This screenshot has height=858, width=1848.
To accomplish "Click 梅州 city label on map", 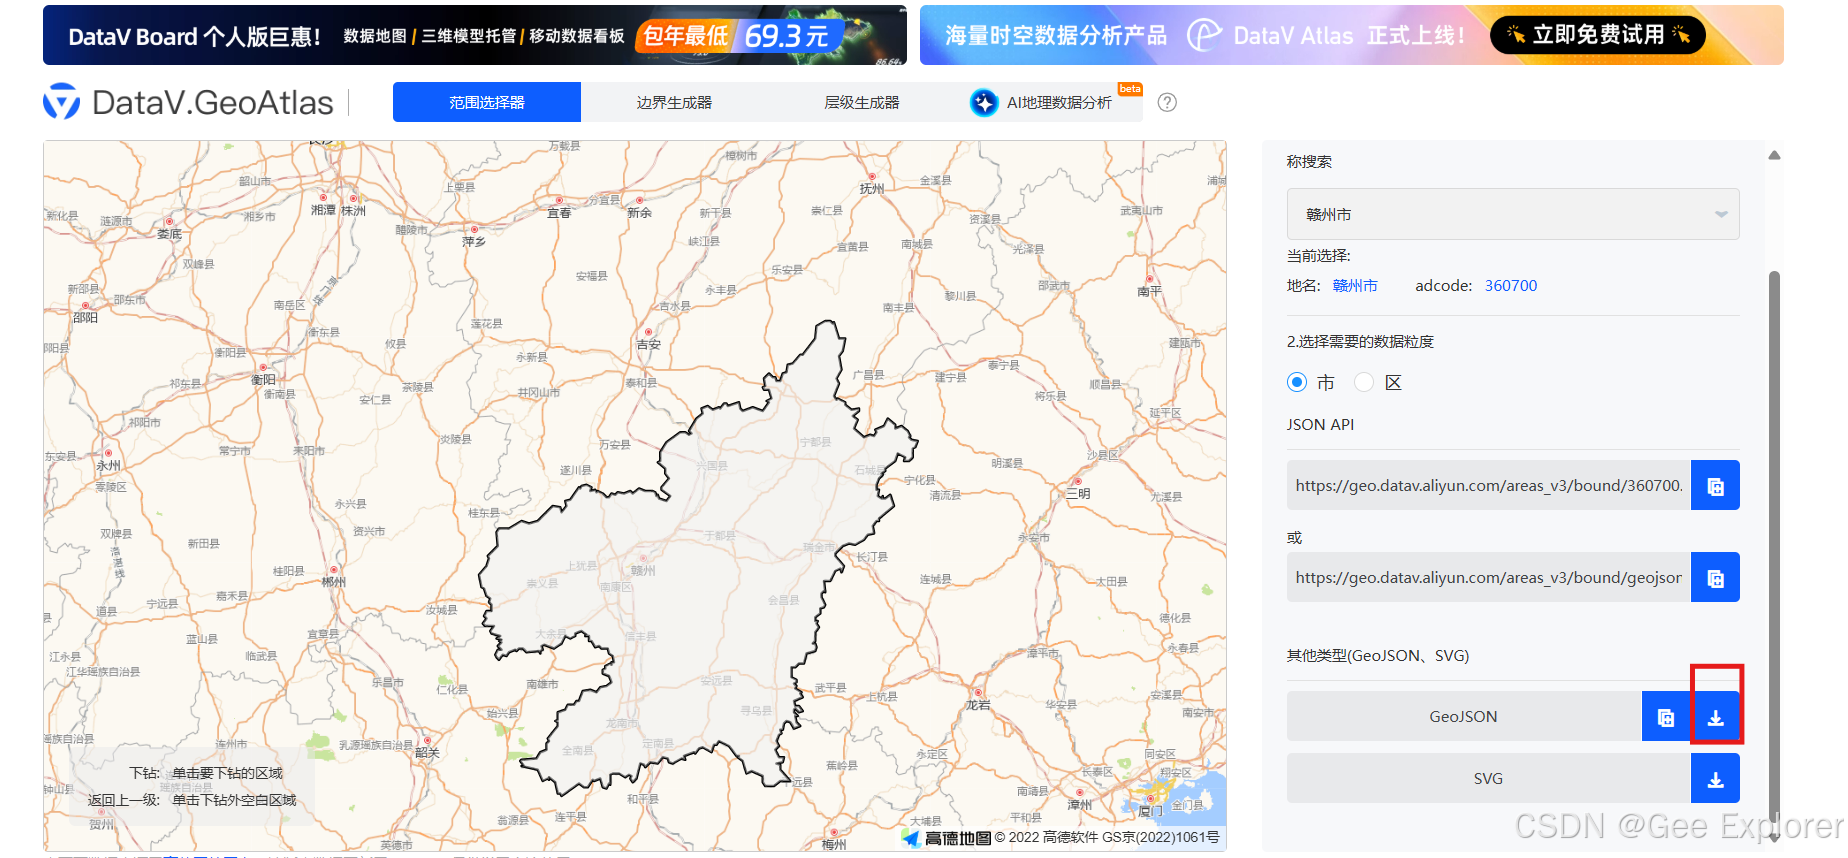I will point(834,845).
